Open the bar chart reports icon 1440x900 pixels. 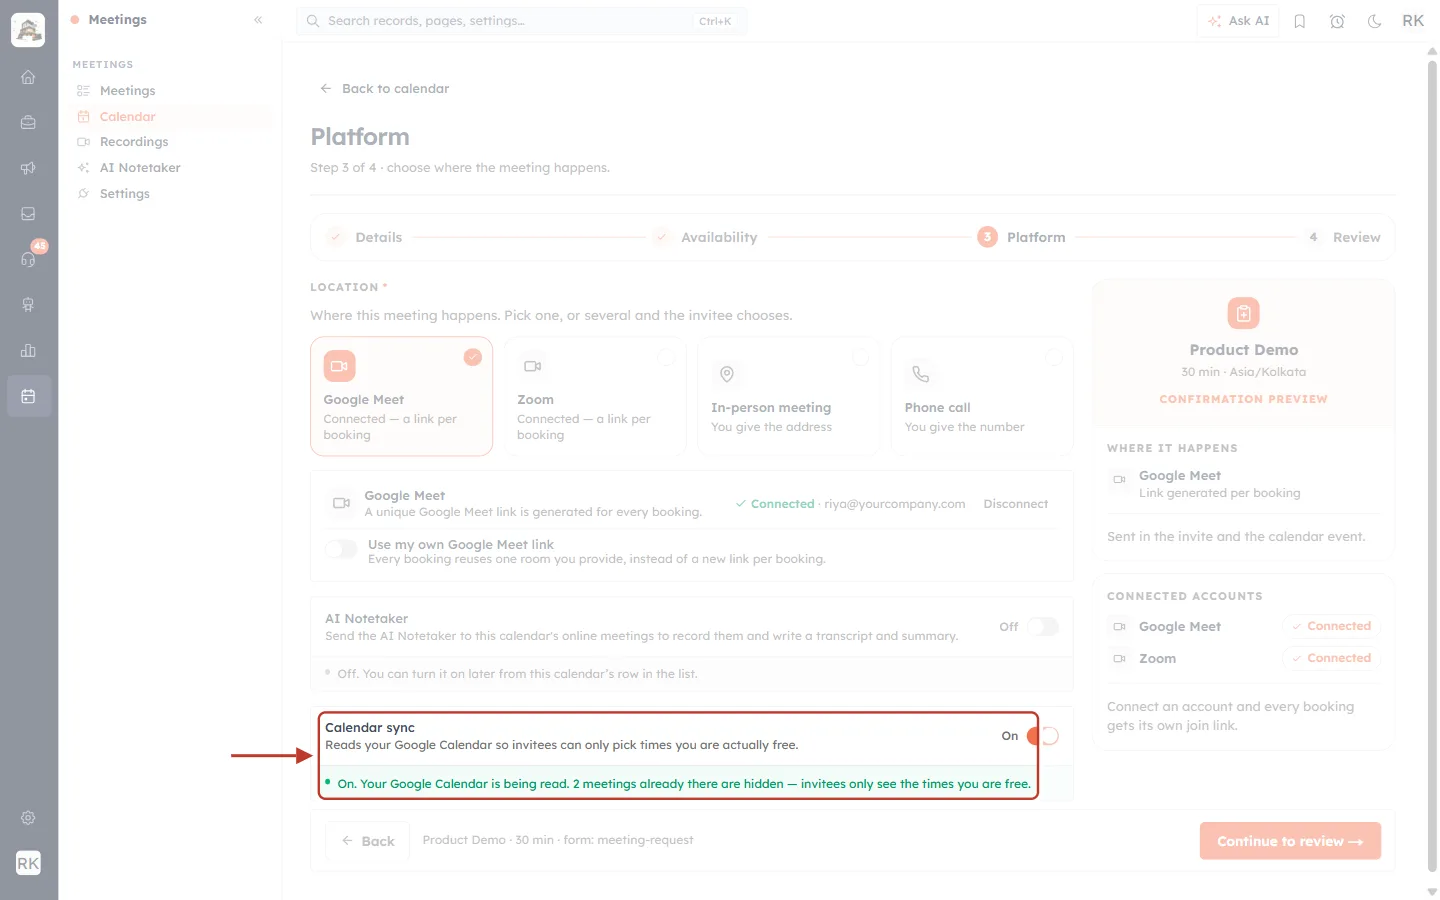click(28, 350)
